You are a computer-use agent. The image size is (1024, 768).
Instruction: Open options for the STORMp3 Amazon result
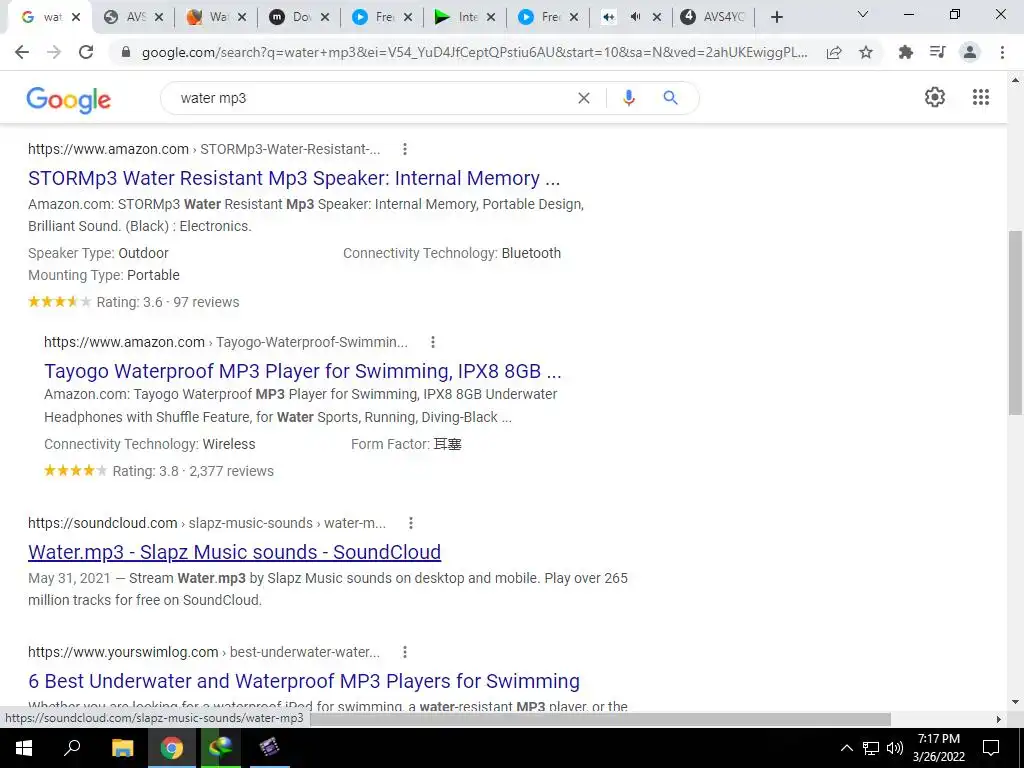tap(405, 149)
